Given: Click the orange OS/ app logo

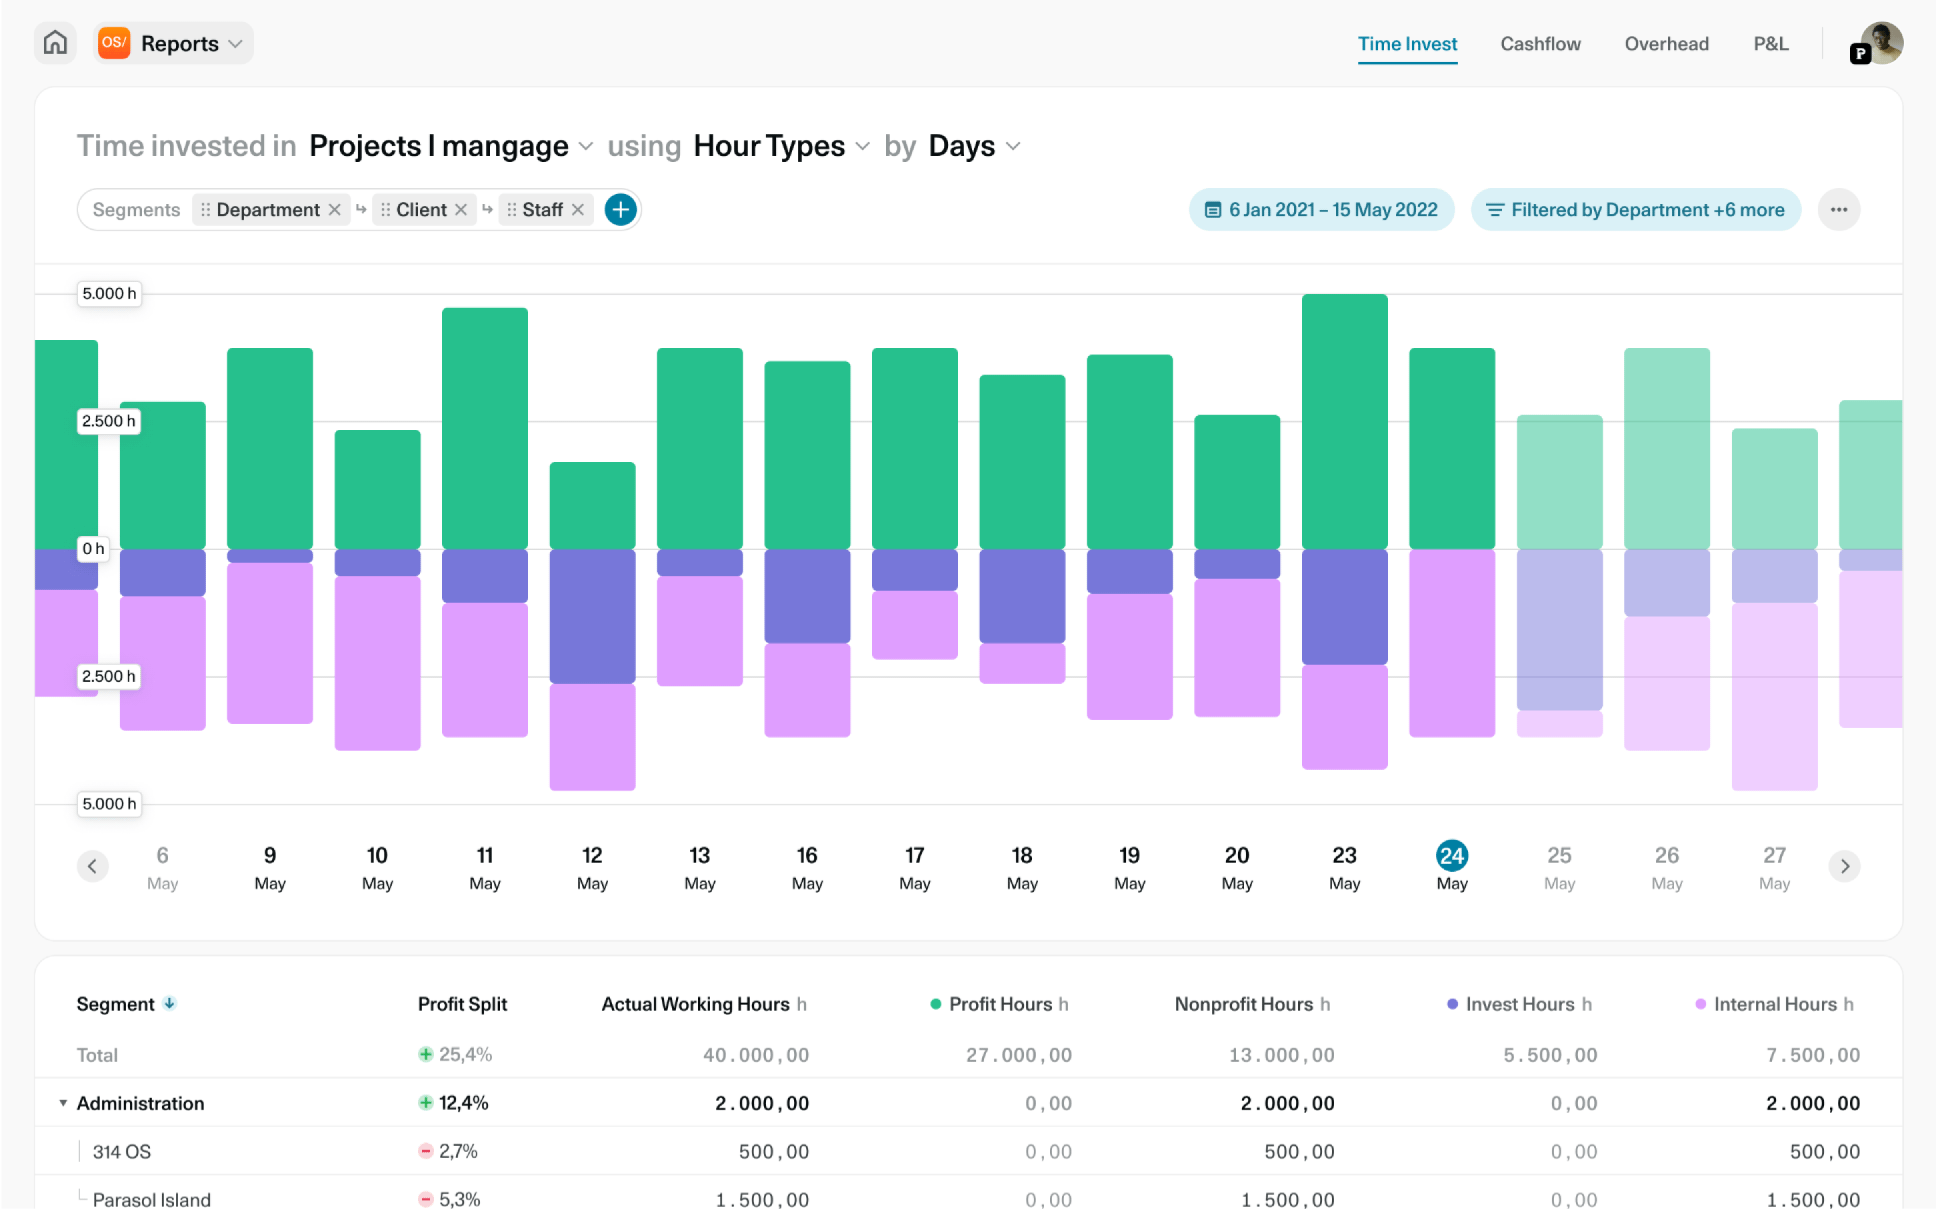Looking at the screenshot, I should (114, 43).
